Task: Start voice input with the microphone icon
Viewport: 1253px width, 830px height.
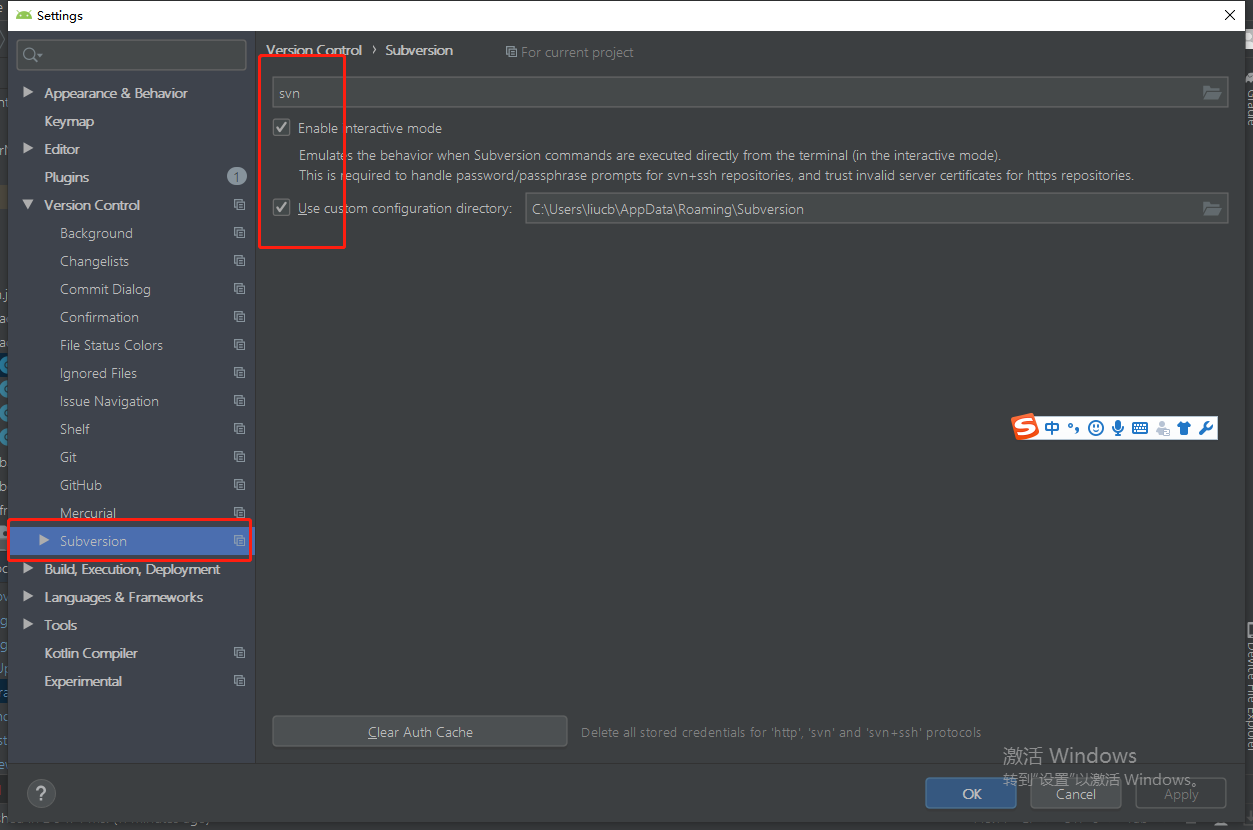Action: 1117,427
